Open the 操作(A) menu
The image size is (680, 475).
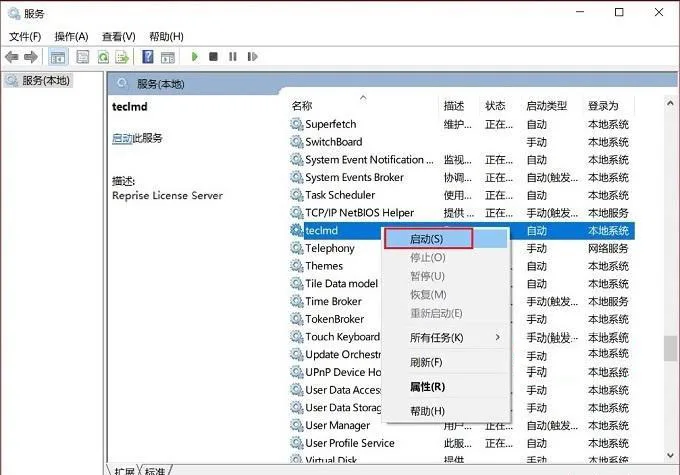coord(72,36)
